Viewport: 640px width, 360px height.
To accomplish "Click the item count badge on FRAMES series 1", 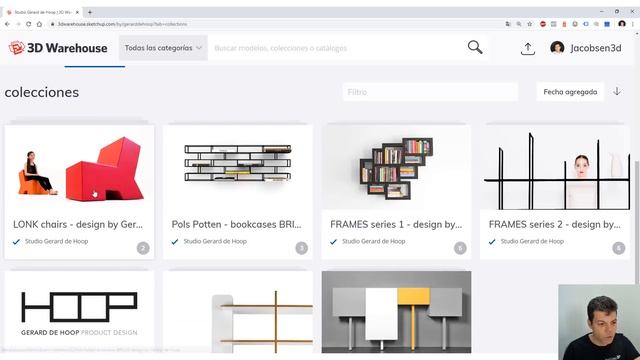I will click(460, 248).
